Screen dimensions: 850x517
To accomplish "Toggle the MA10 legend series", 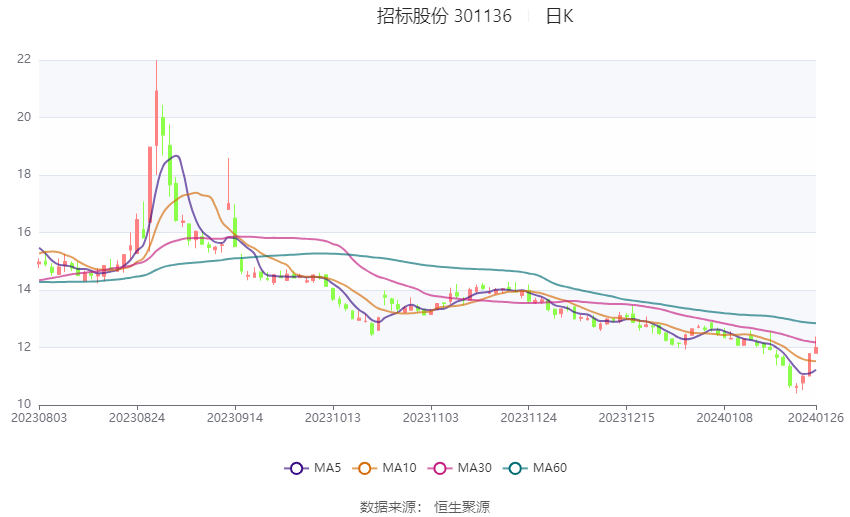I will [384, 468].
